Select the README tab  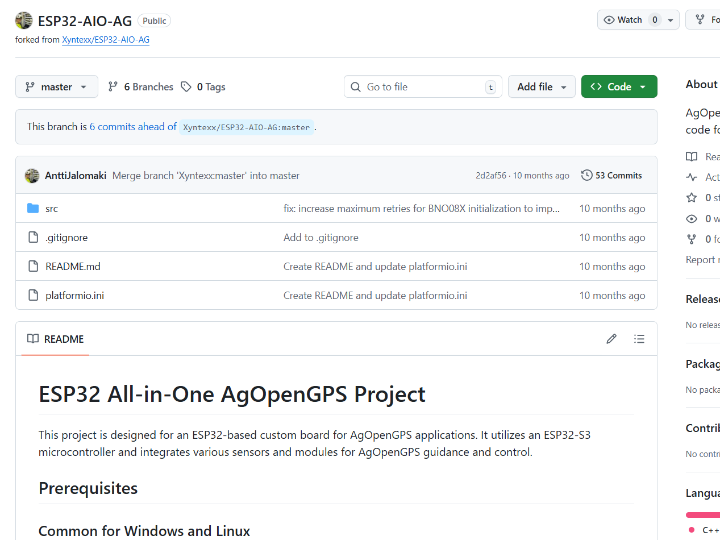55,339
